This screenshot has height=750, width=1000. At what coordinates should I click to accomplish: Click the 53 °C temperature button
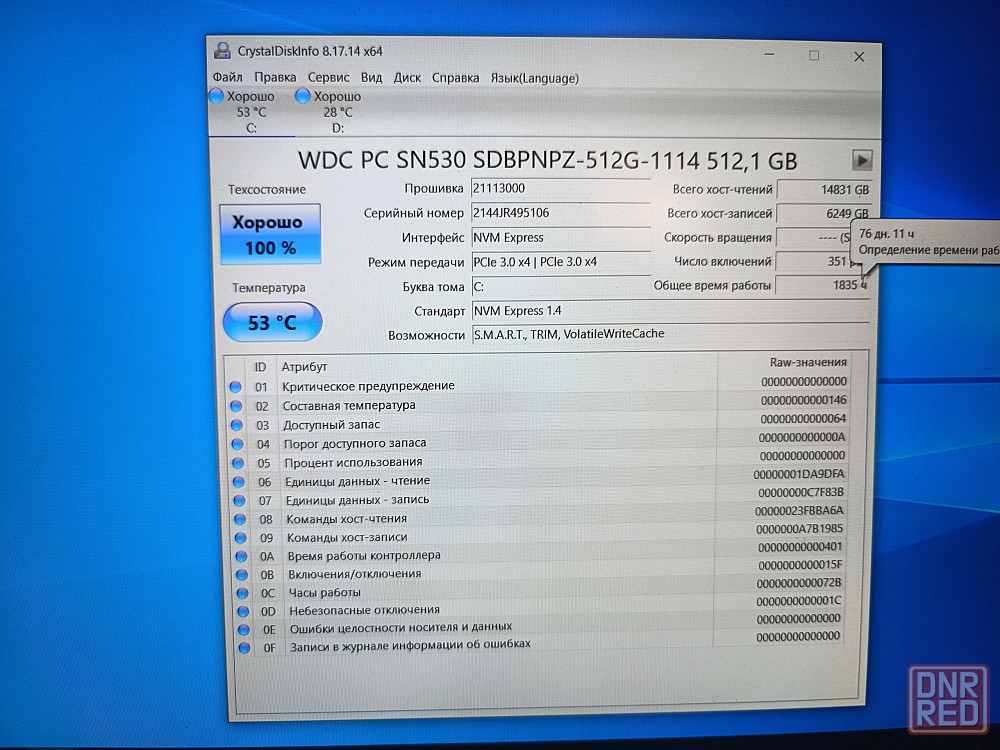click(x=272, y=323)
